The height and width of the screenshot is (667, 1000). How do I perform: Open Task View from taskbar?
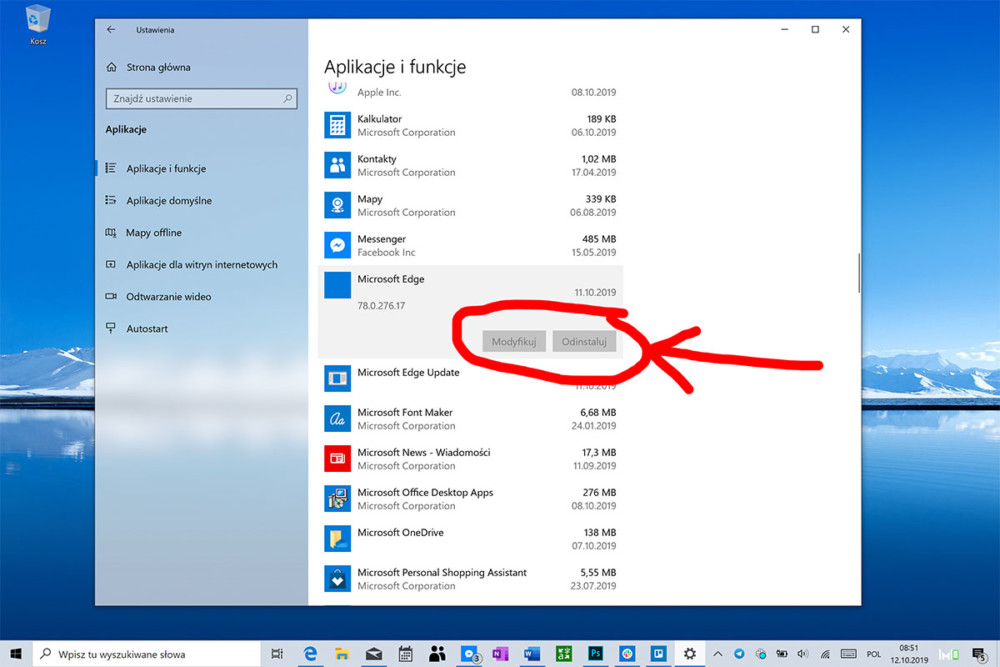point(277,654)
